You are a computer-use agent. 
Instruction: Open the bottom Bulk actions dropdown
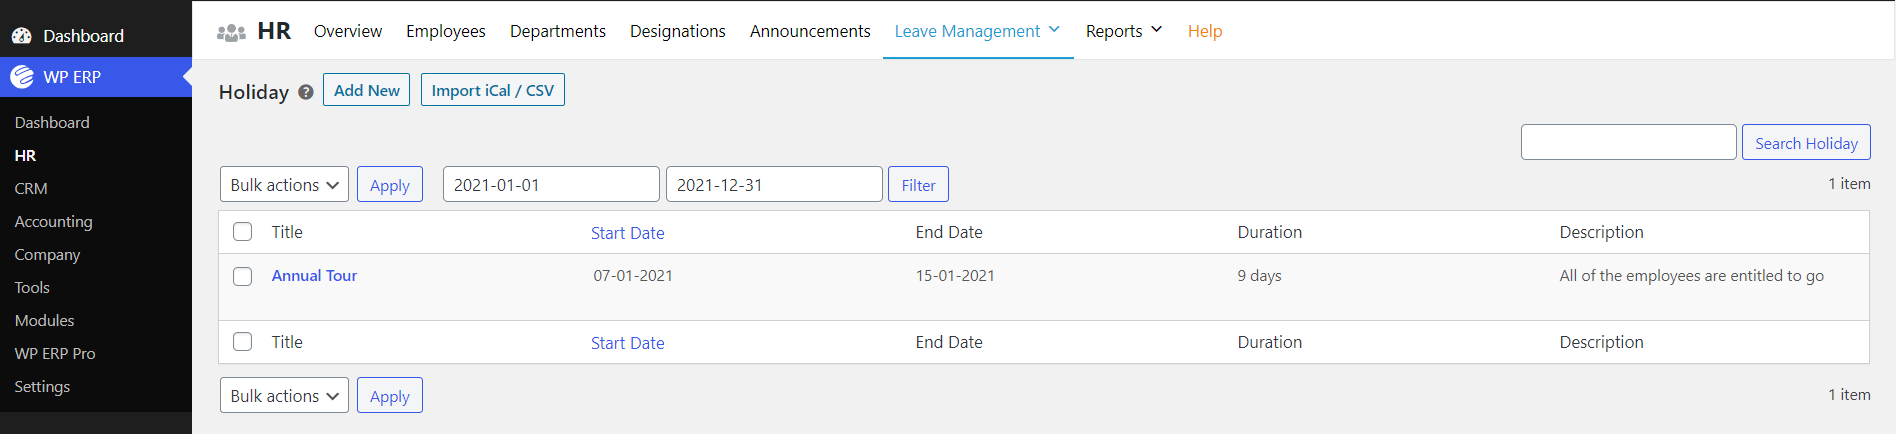(284, 396)
